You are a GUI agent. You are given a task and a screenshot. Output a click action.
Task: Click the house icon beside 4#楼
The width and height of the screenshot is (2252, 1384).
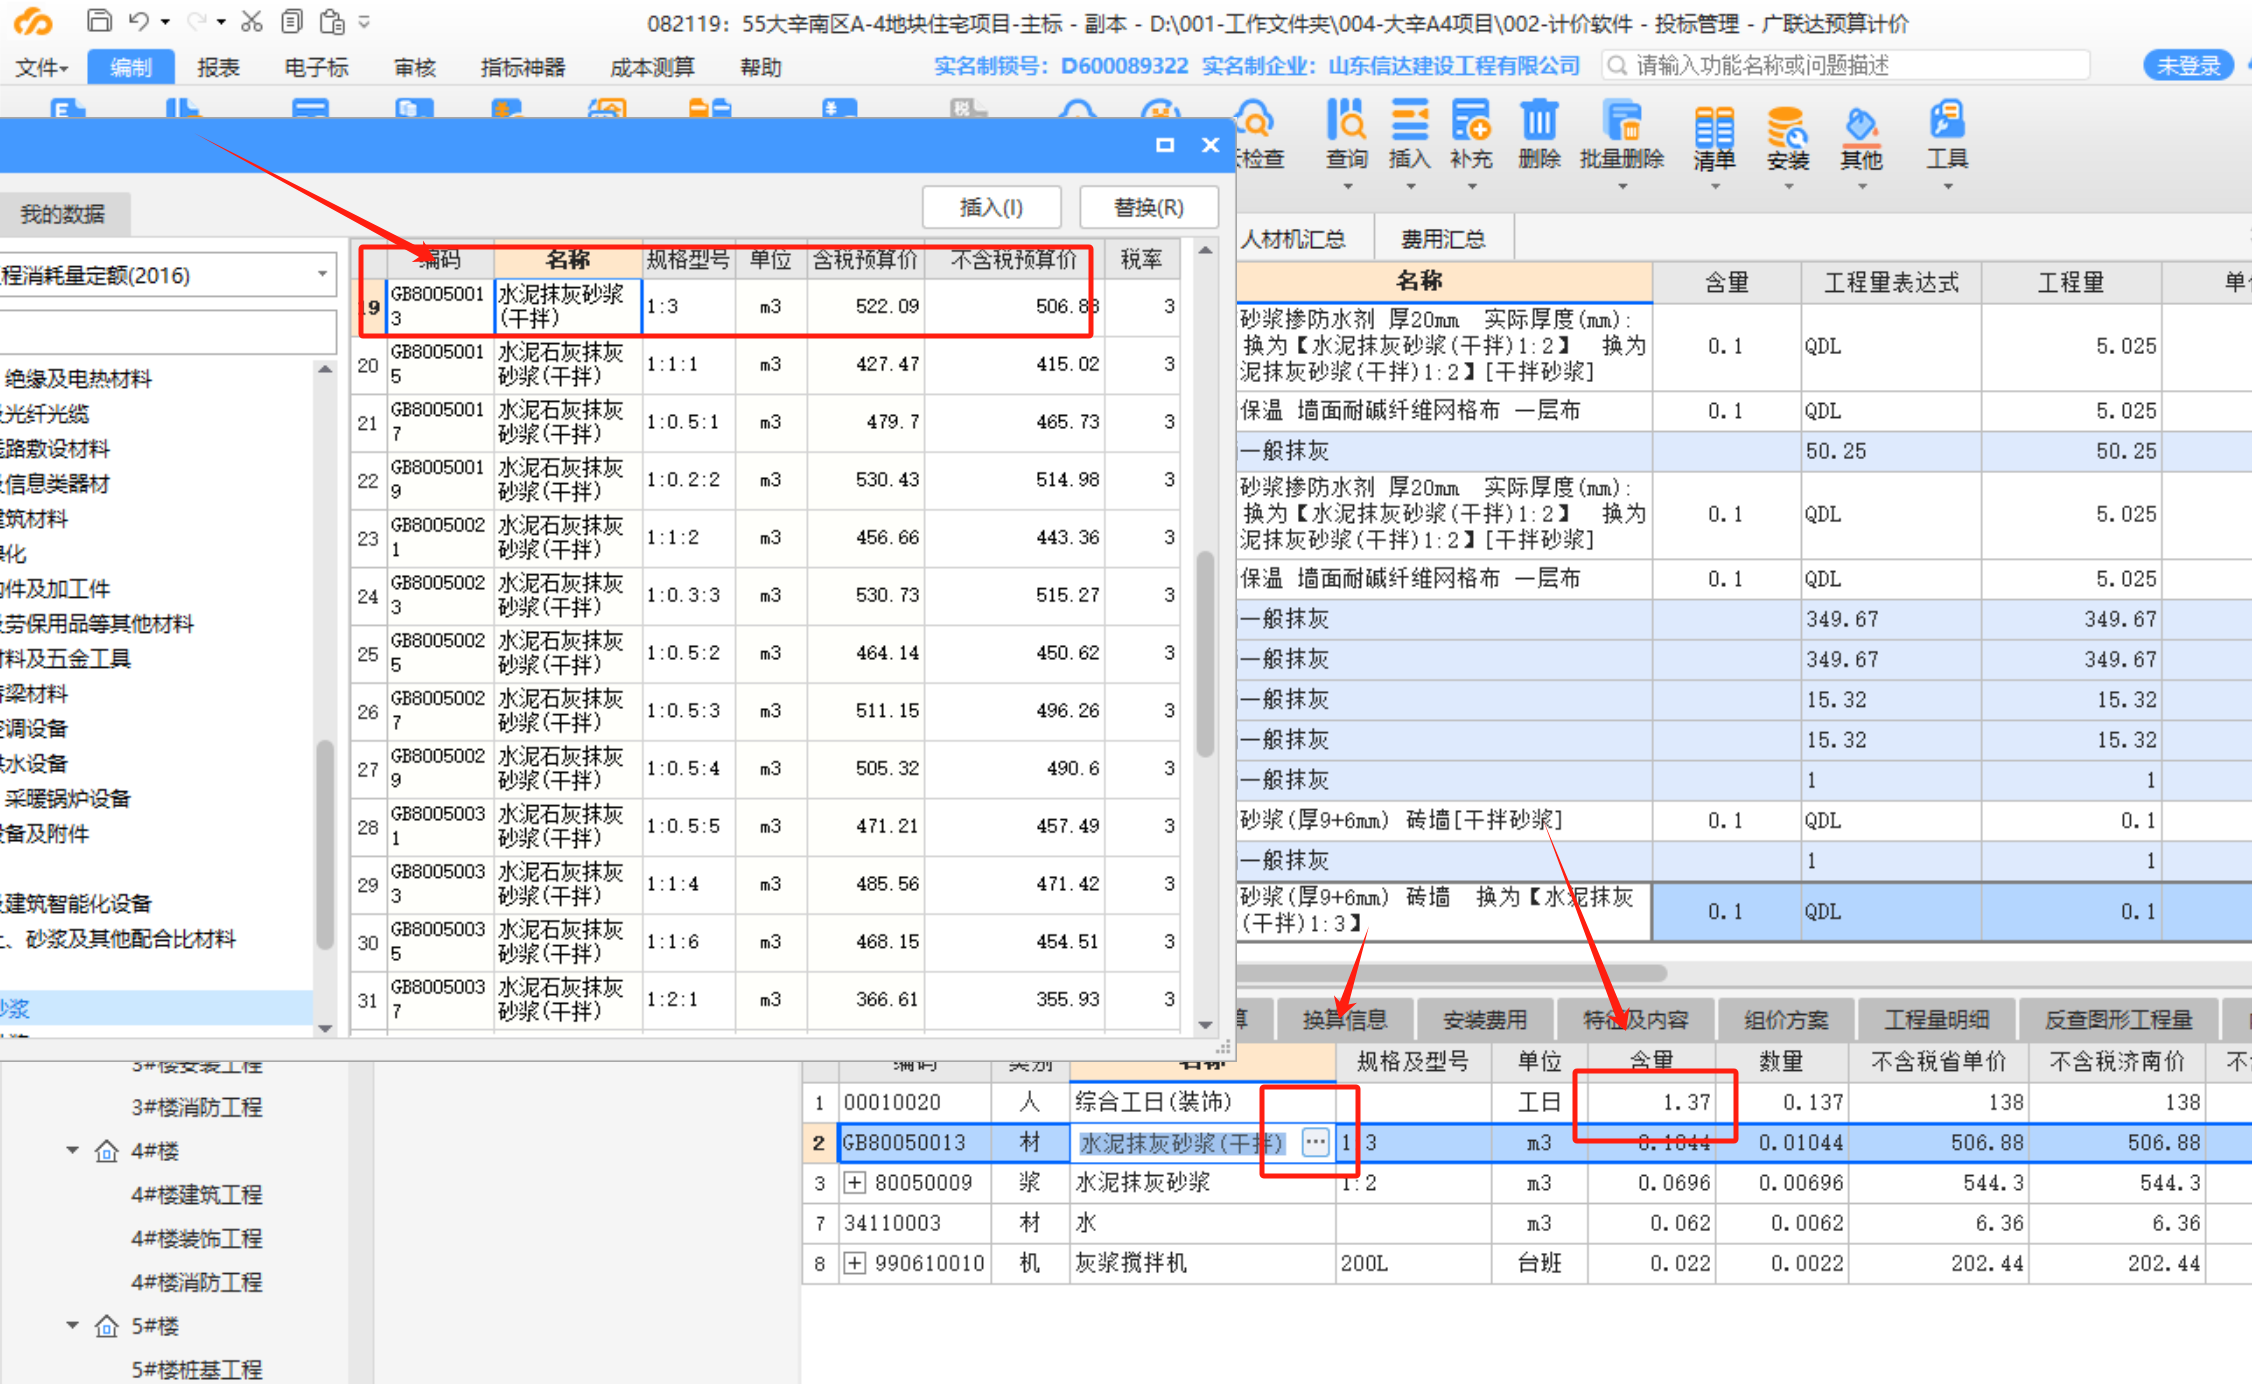point(106,1151)
